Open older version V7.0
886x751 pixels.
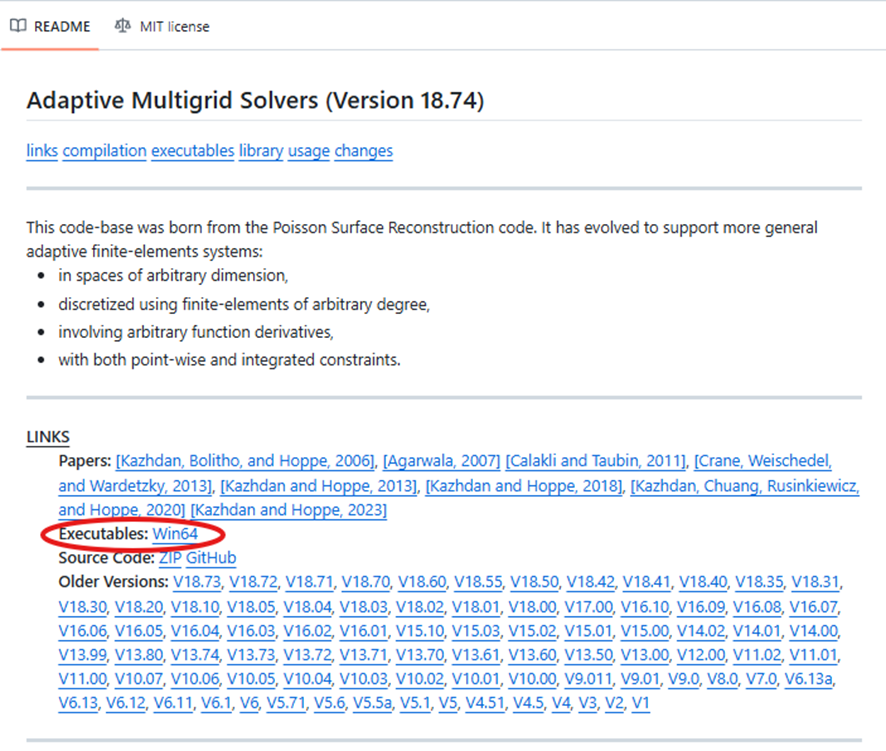point(761,679)
